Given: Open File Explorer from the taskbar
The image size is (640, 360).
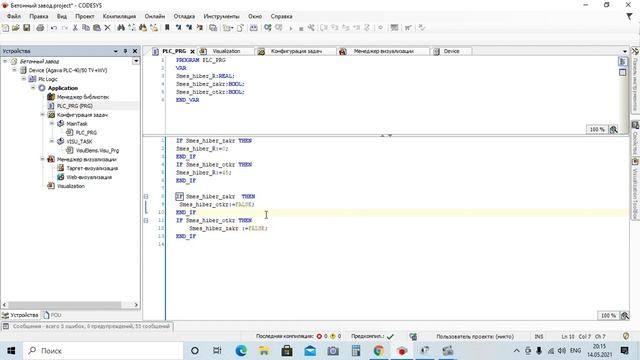Looking at the screenshot, I should [x=264, y=351].
